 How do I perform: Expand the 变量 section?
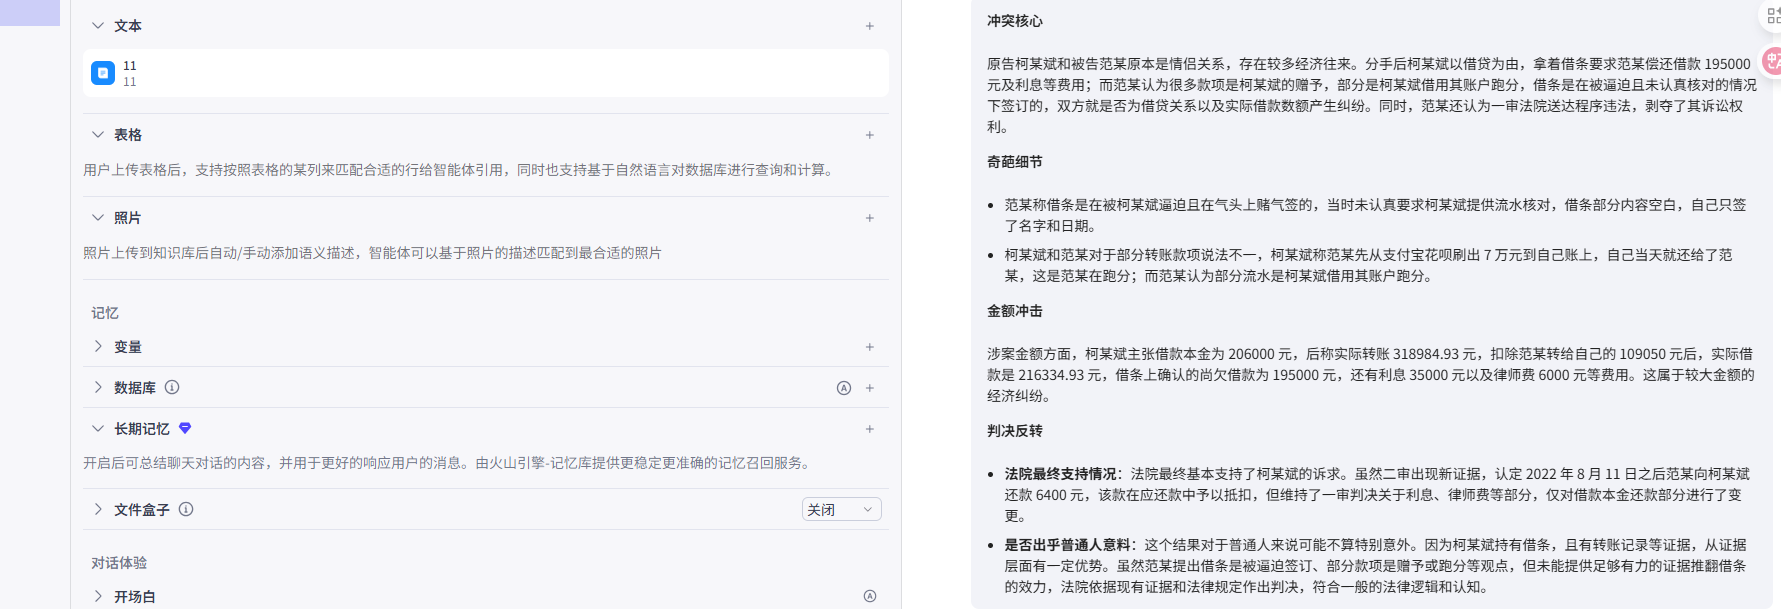(x=97, y=346)
